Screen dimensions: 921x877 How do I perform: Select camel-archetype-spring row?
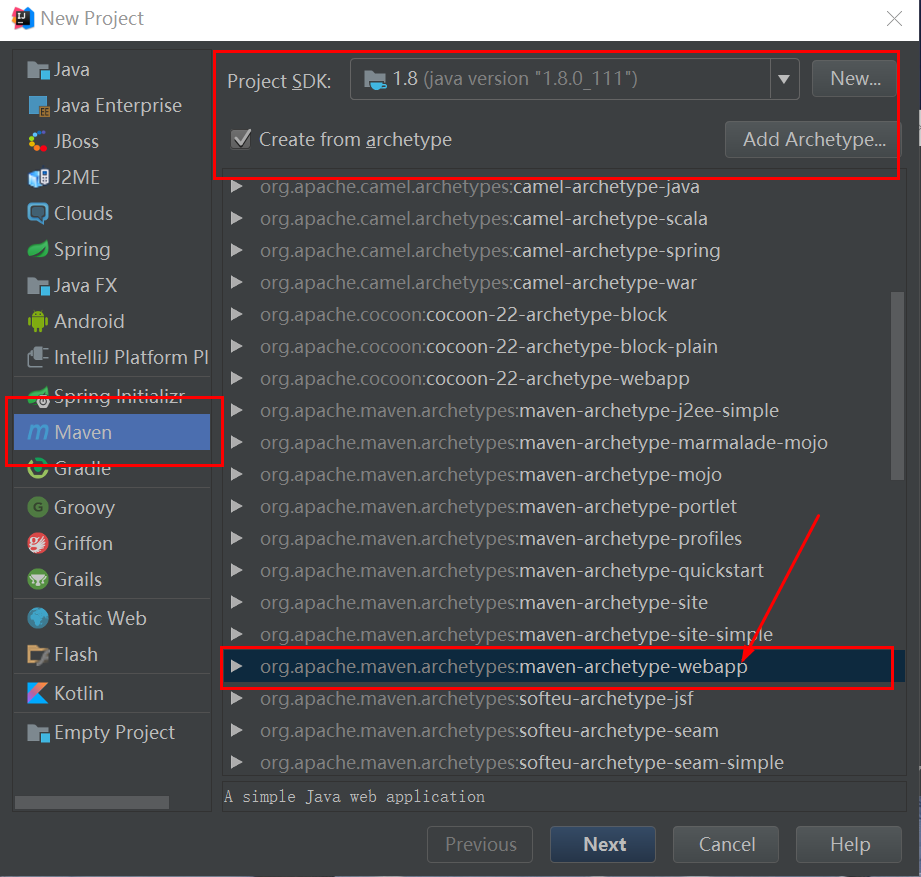click(563, 251)
